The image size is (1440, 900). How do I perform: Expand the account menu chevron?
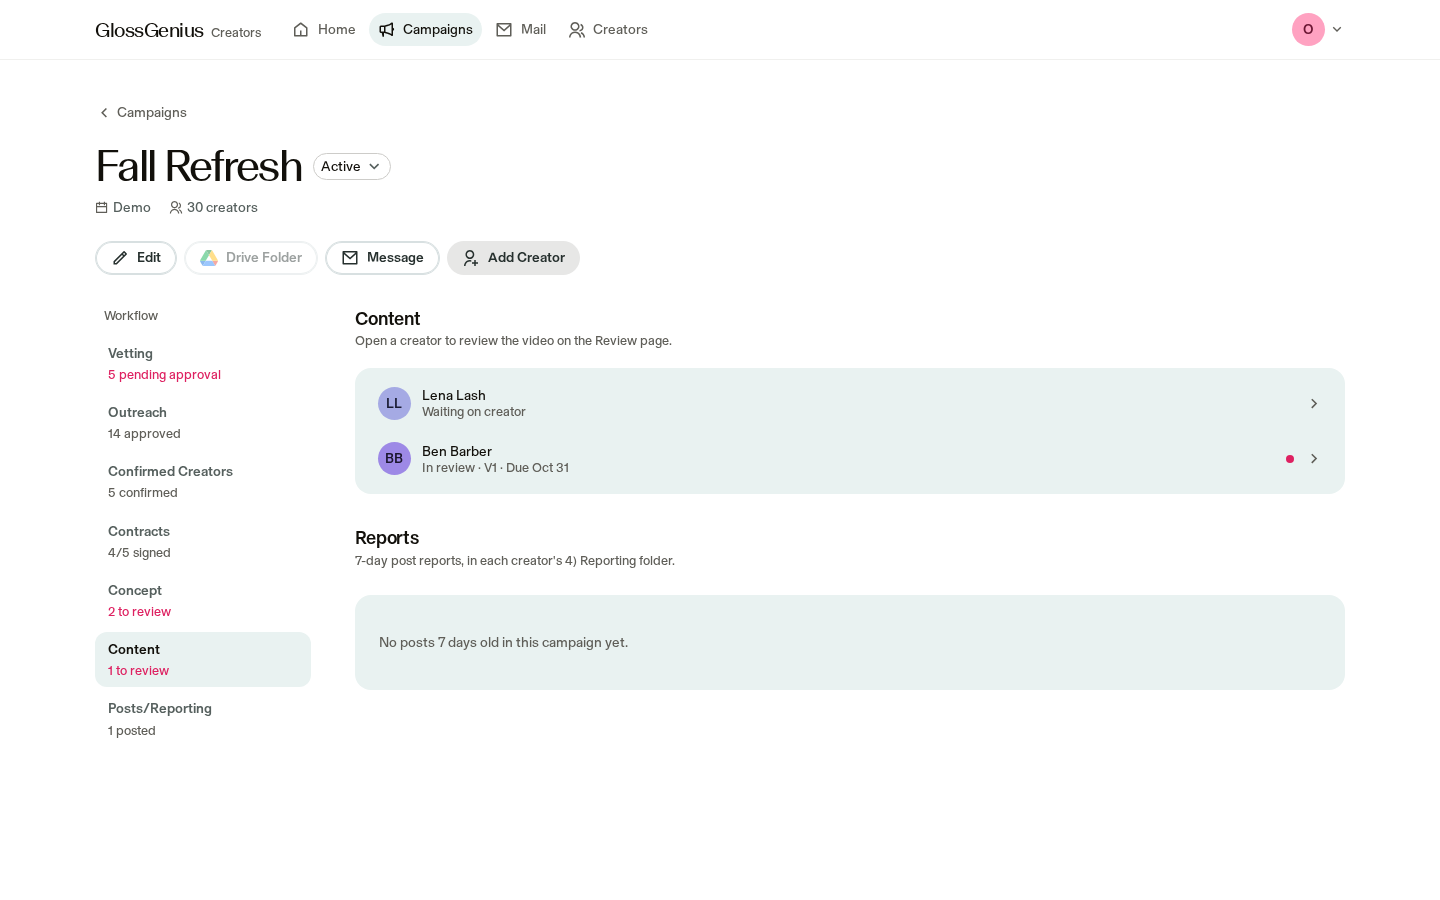[x=1337, y=30]
